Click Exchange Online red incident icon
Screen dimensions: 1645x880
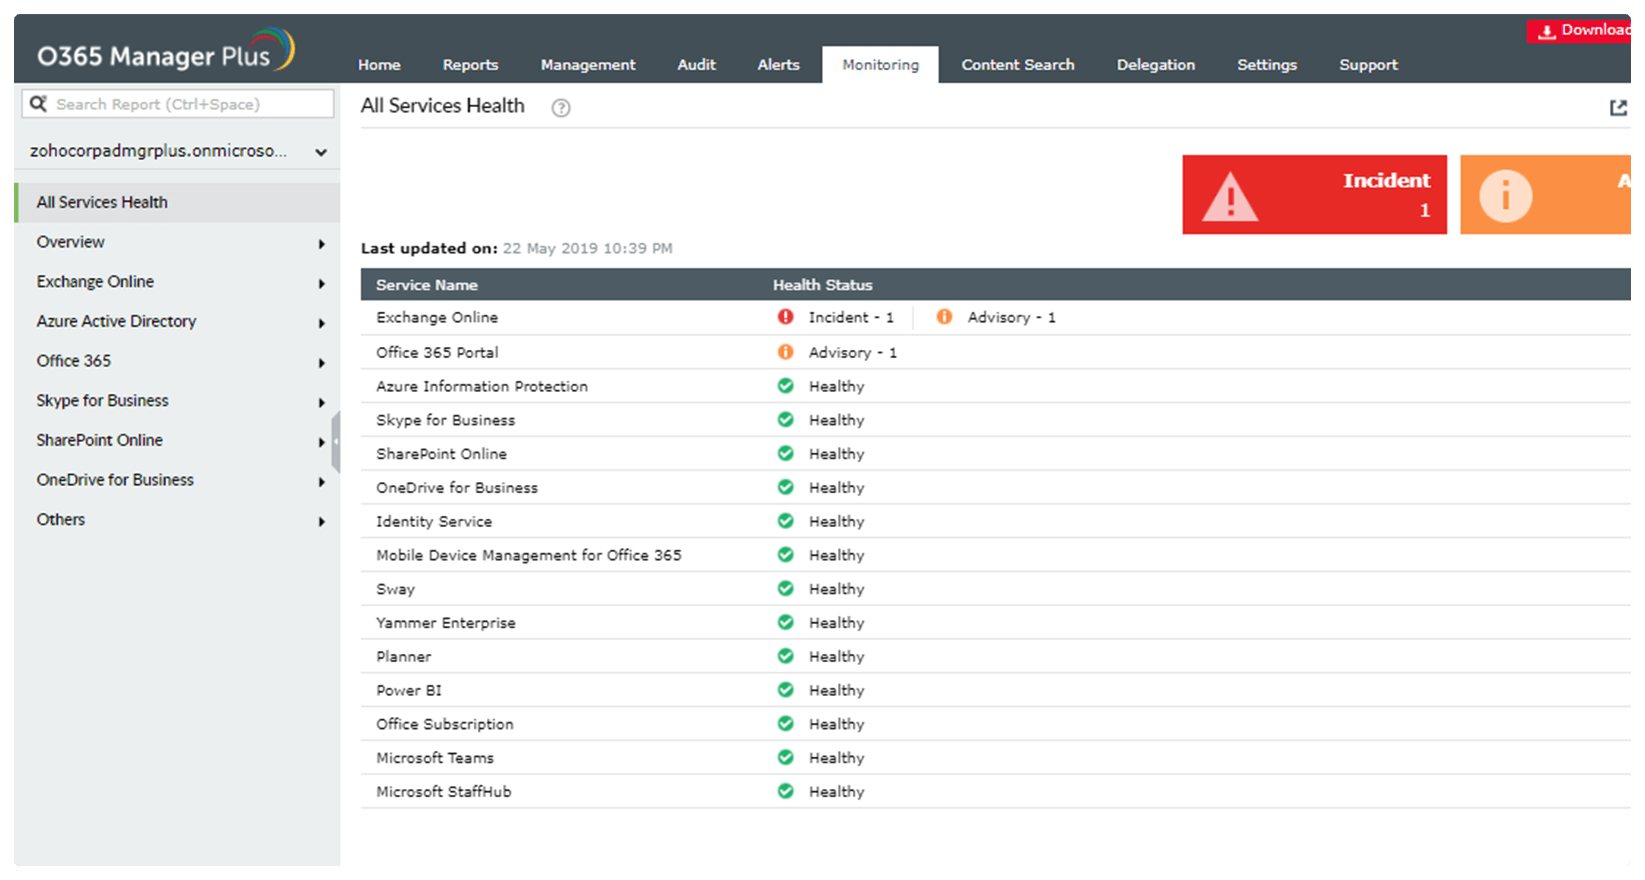[x=786, y=317]
